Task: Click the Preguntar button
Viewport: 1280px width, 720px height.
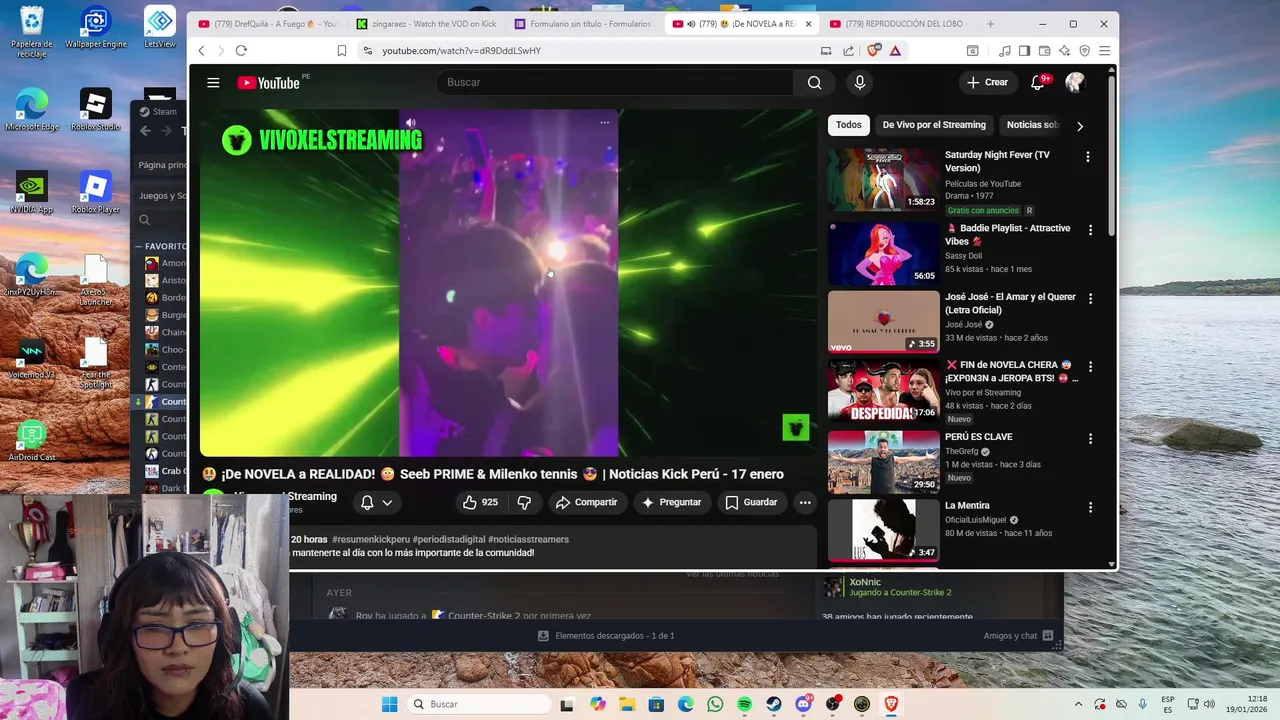Action: pos(671,502)
